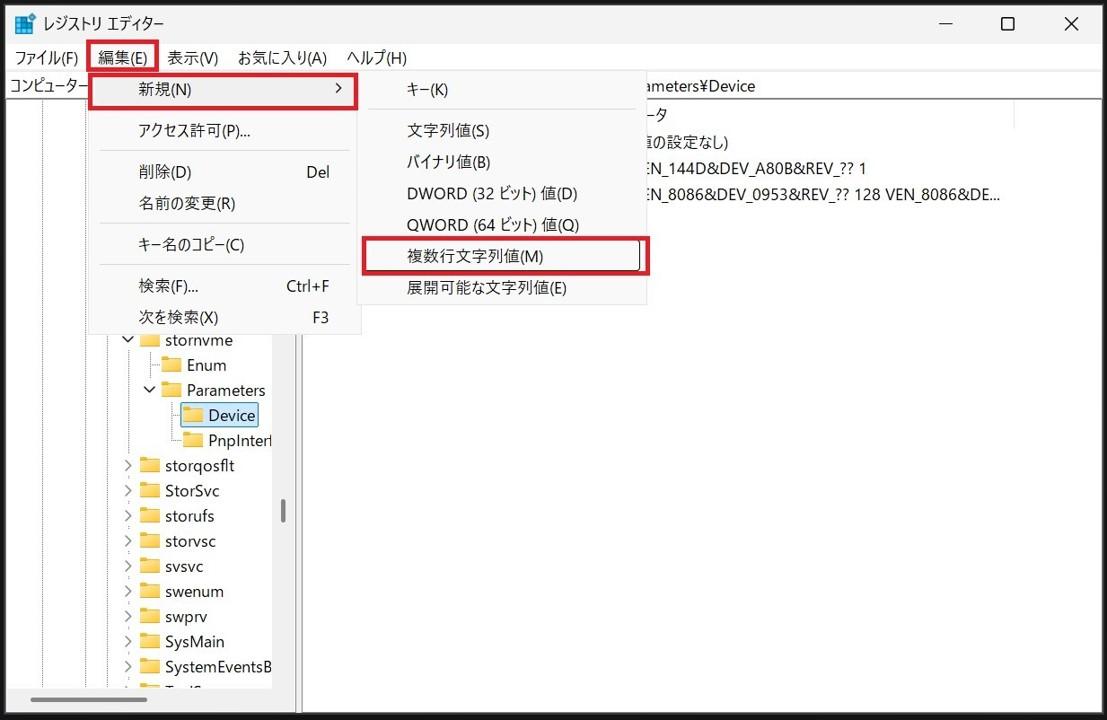Expand the svsvc tree node
Screen dimensions: 1107x720
[x=128, y=566]
